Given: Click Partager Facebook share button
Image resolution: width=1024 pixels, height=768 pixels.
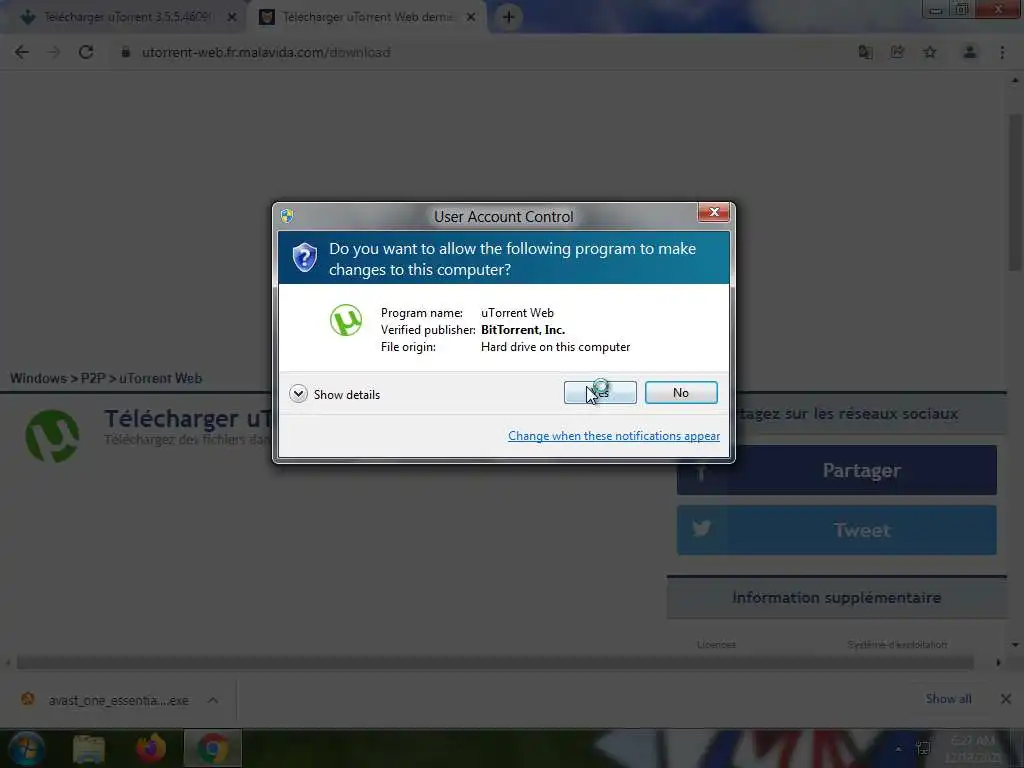Looking at the screenshot, I should pos(837,470).
